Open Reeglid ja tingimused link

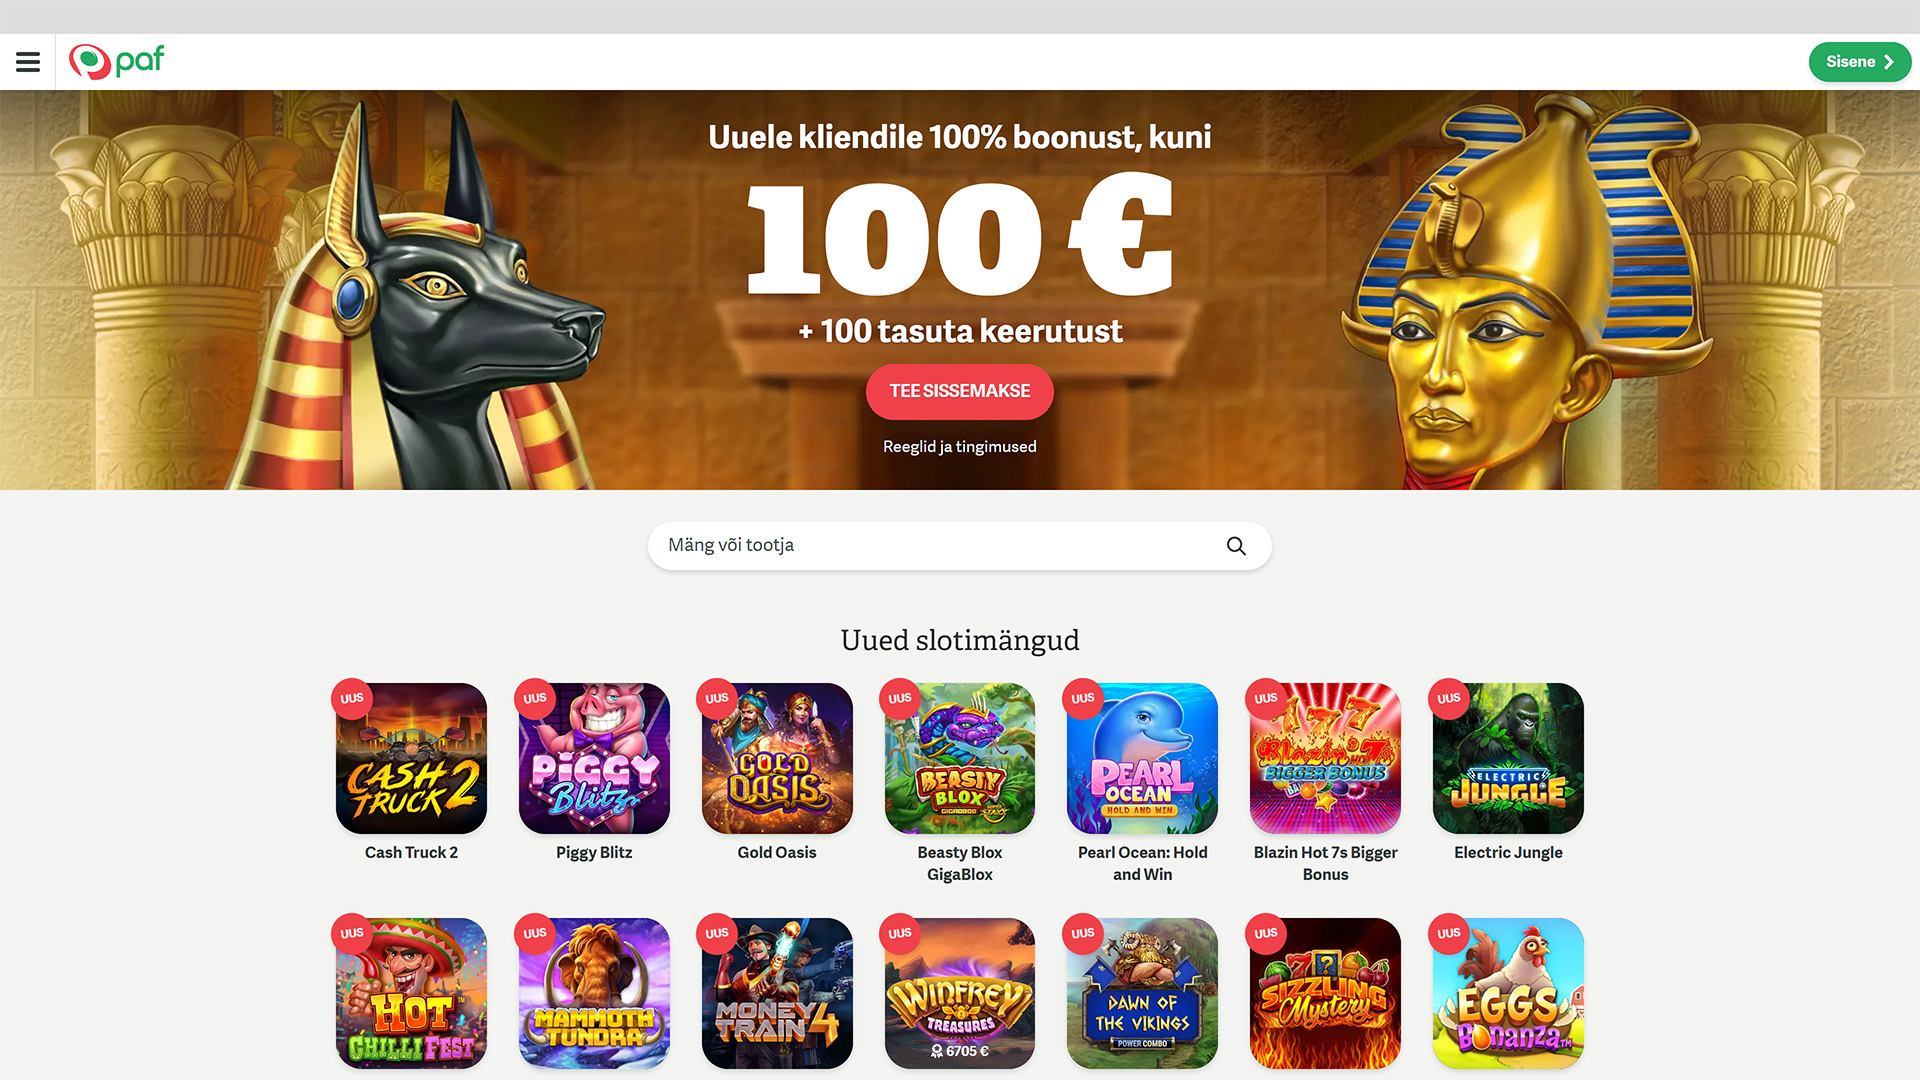[x=960, y=447]
